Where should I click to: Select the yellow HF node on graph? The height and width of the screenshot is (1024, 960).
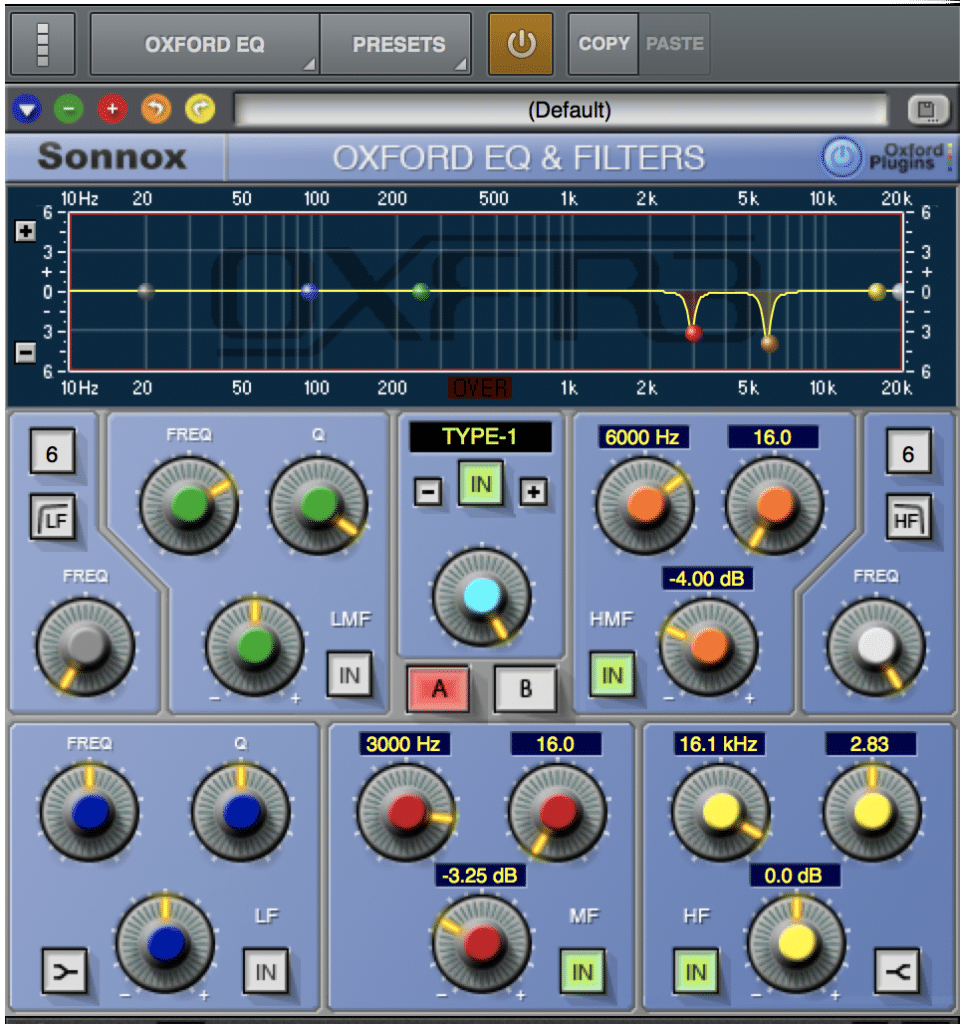tap(876, 292)
